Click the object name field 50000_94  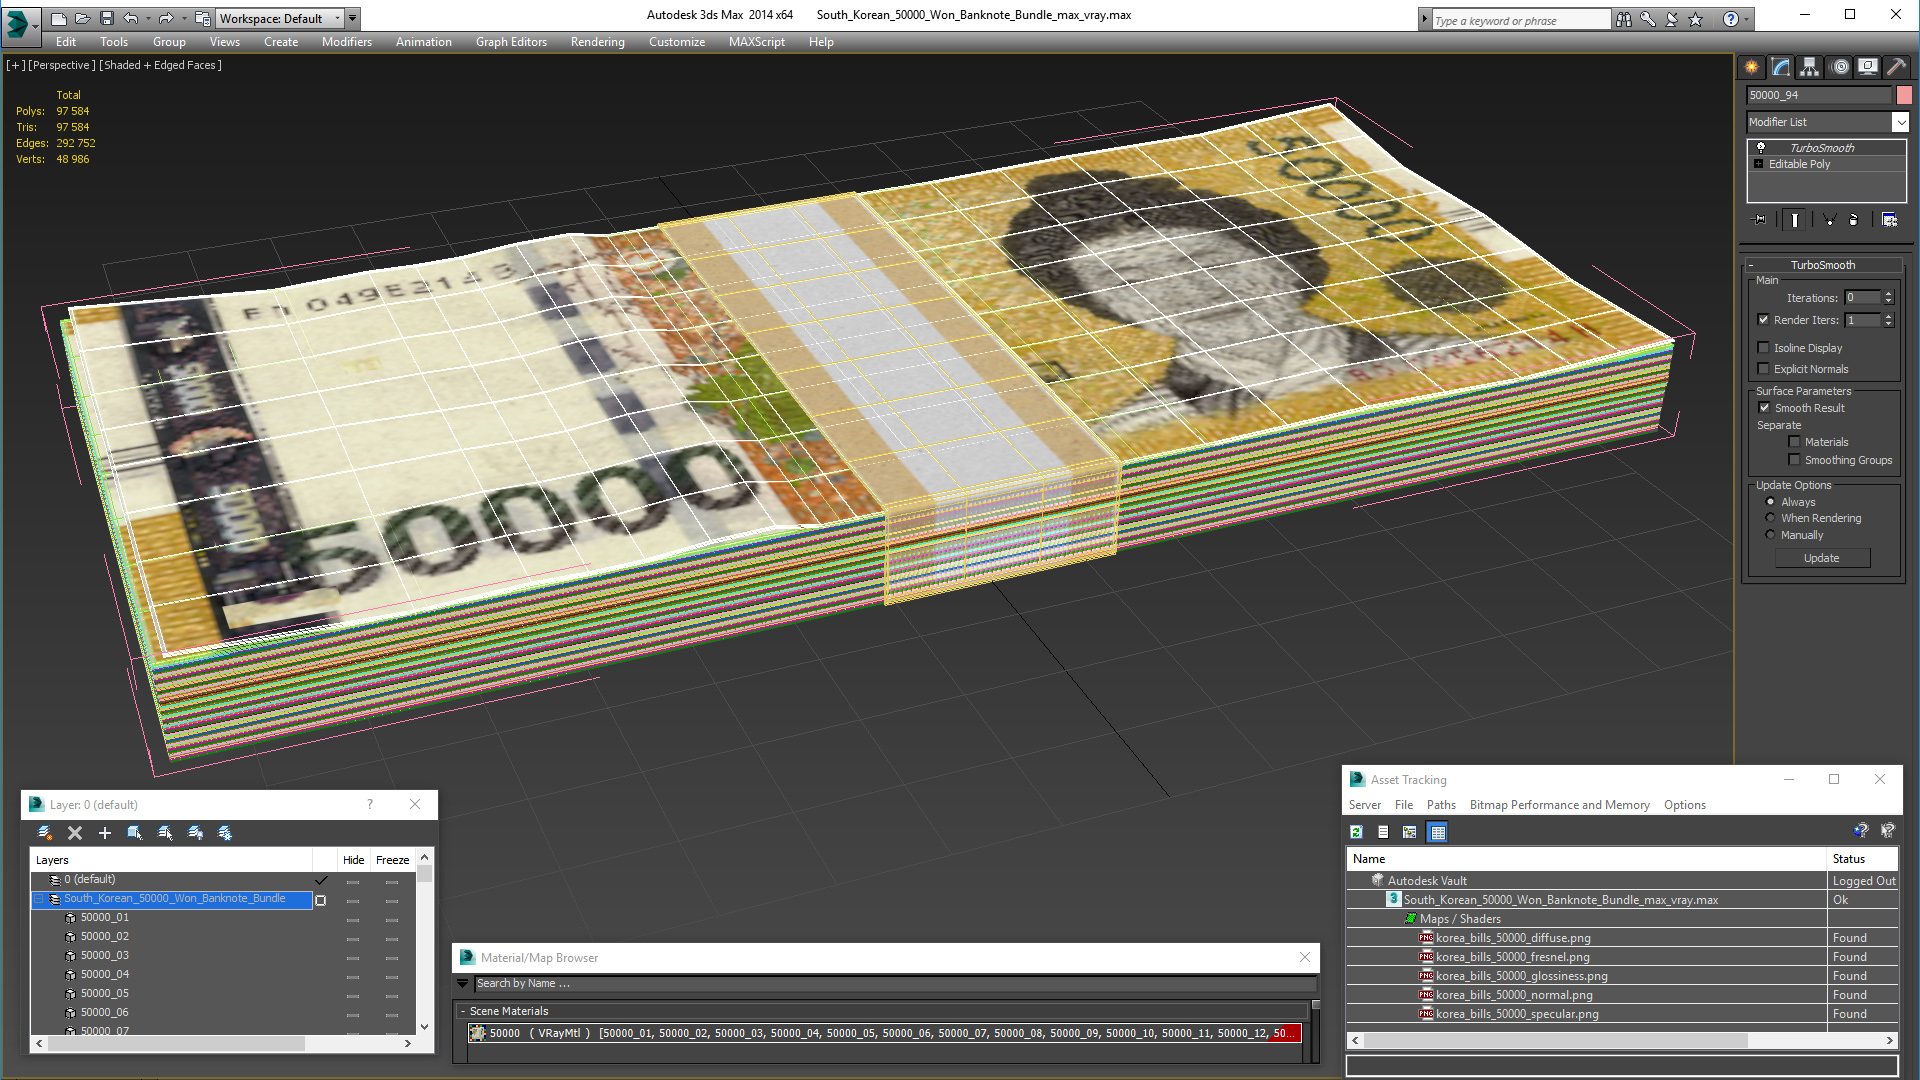point(1819,95)
